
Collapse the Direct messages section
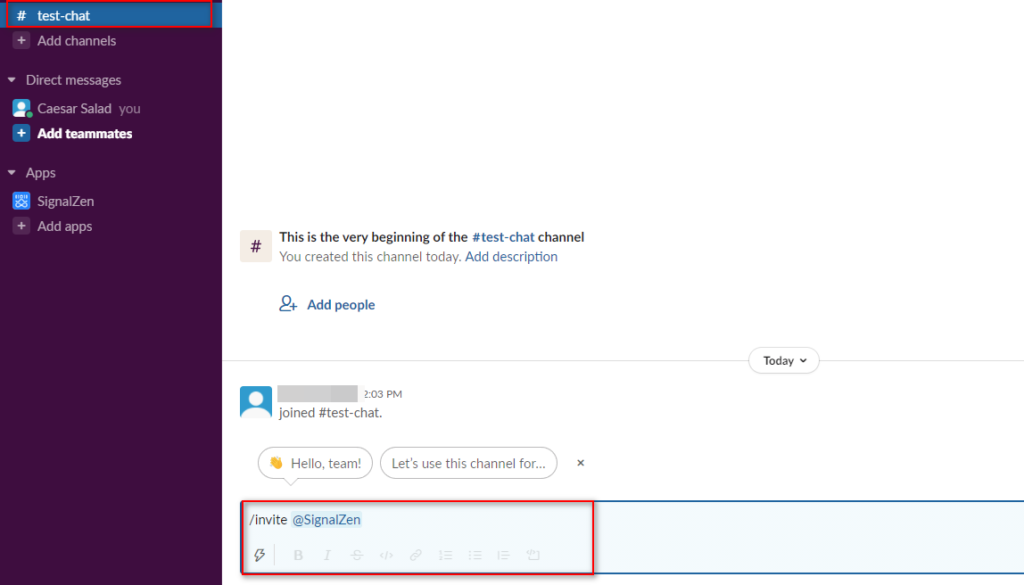pos(12,80)
